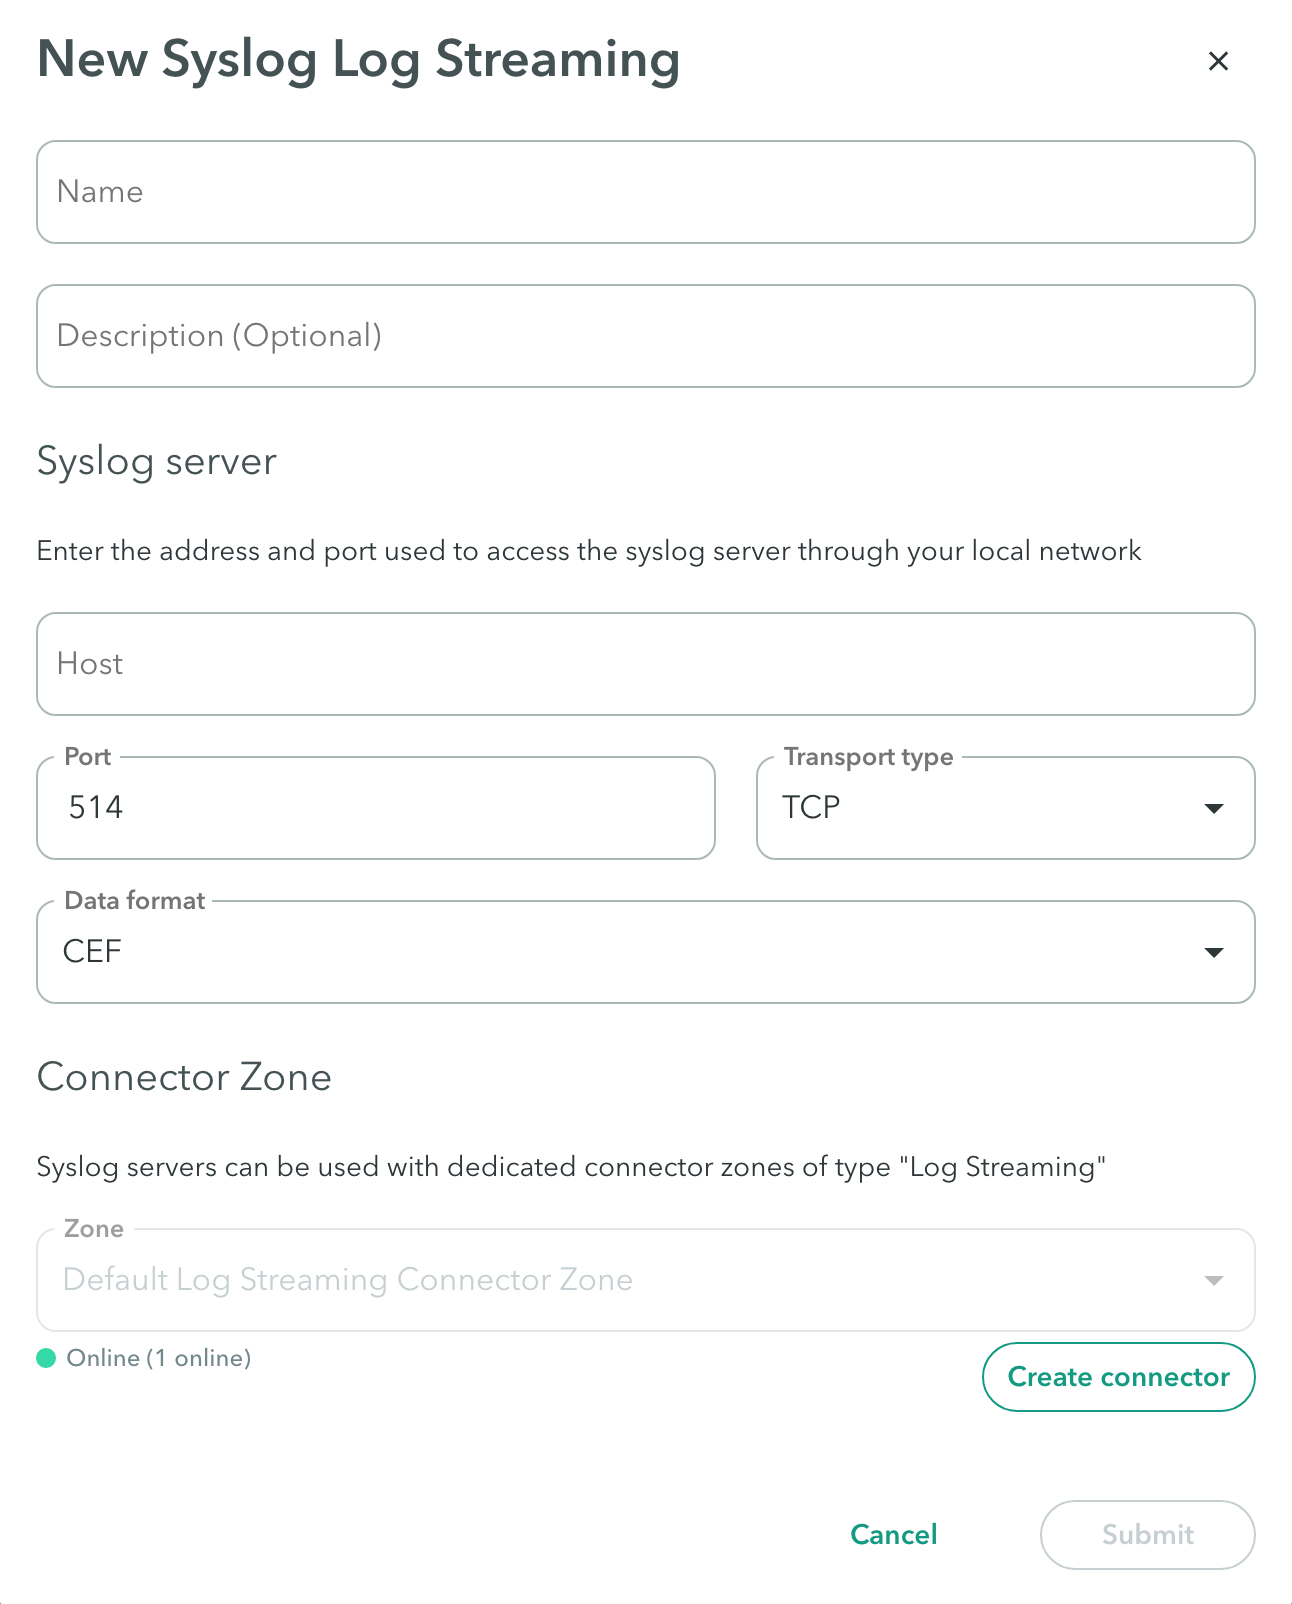Click the "Connector Zone" section heading
Image resolution: width=1292 pixels, height=1604 pixels.
coord(184,1077)
